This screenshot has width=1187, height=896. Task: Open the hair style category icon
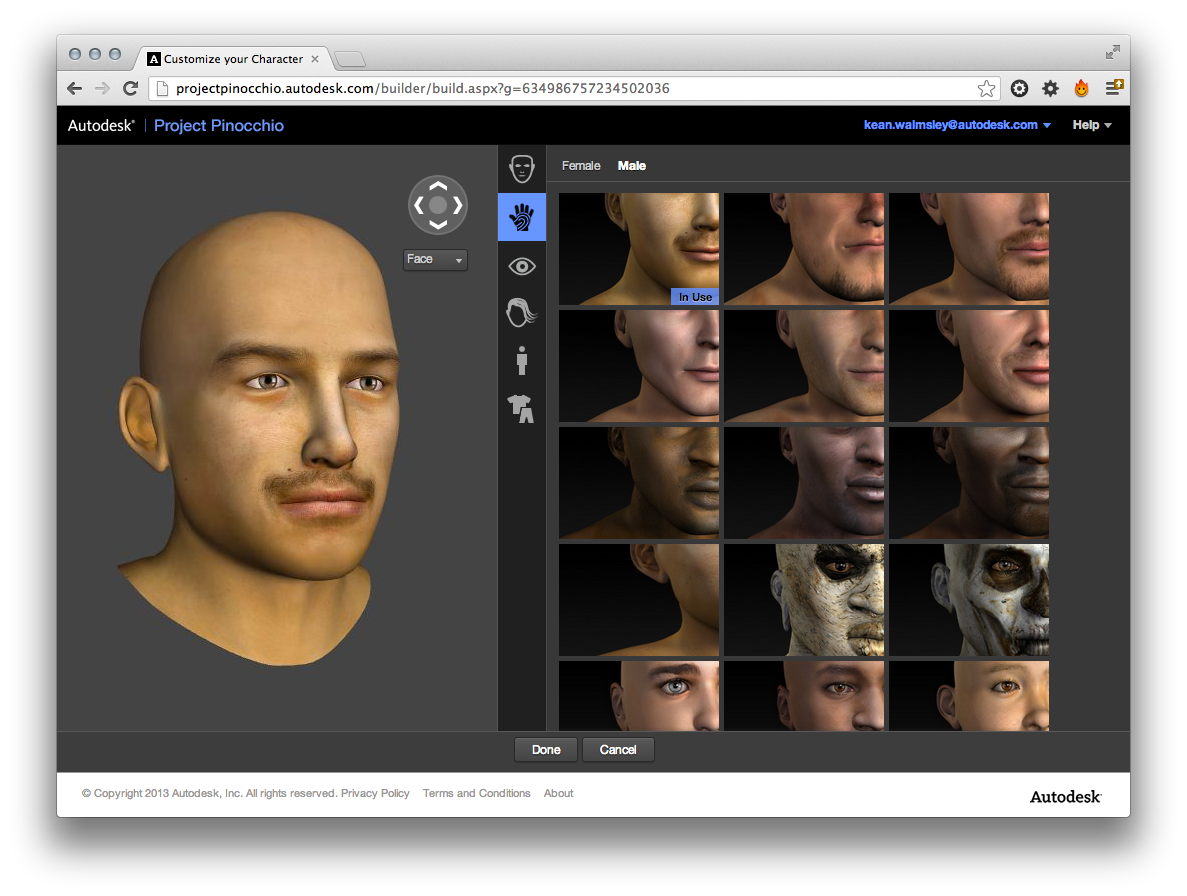coord(521,313)
